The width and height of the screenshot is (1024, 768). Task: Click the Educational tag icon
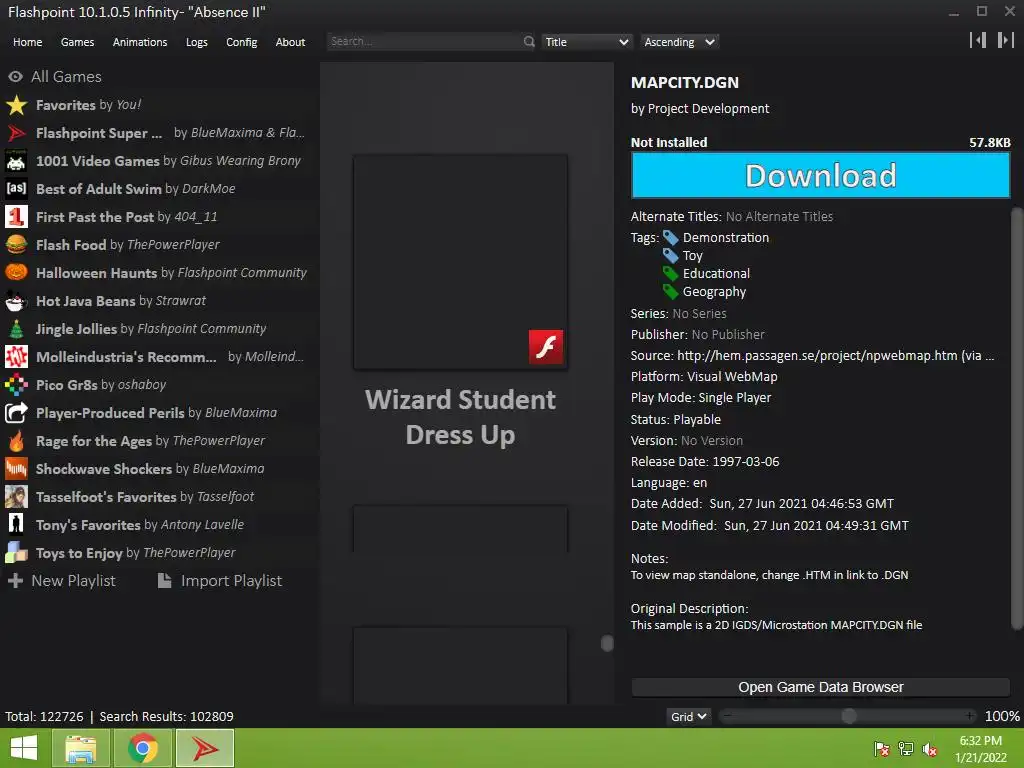click(x=671, y=274)
